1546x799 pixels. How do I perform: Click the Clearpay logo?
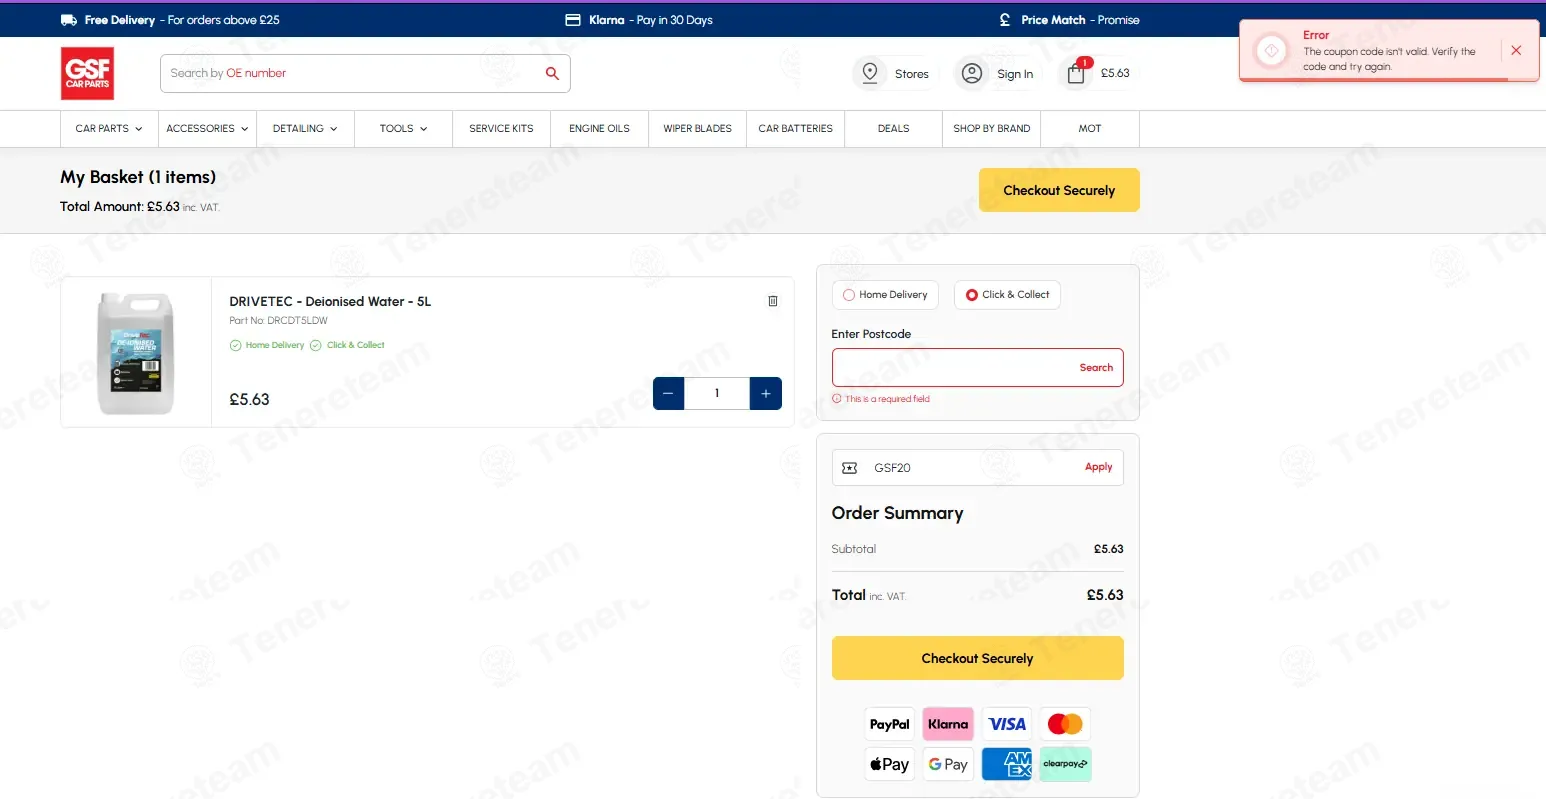point(1065,764)
